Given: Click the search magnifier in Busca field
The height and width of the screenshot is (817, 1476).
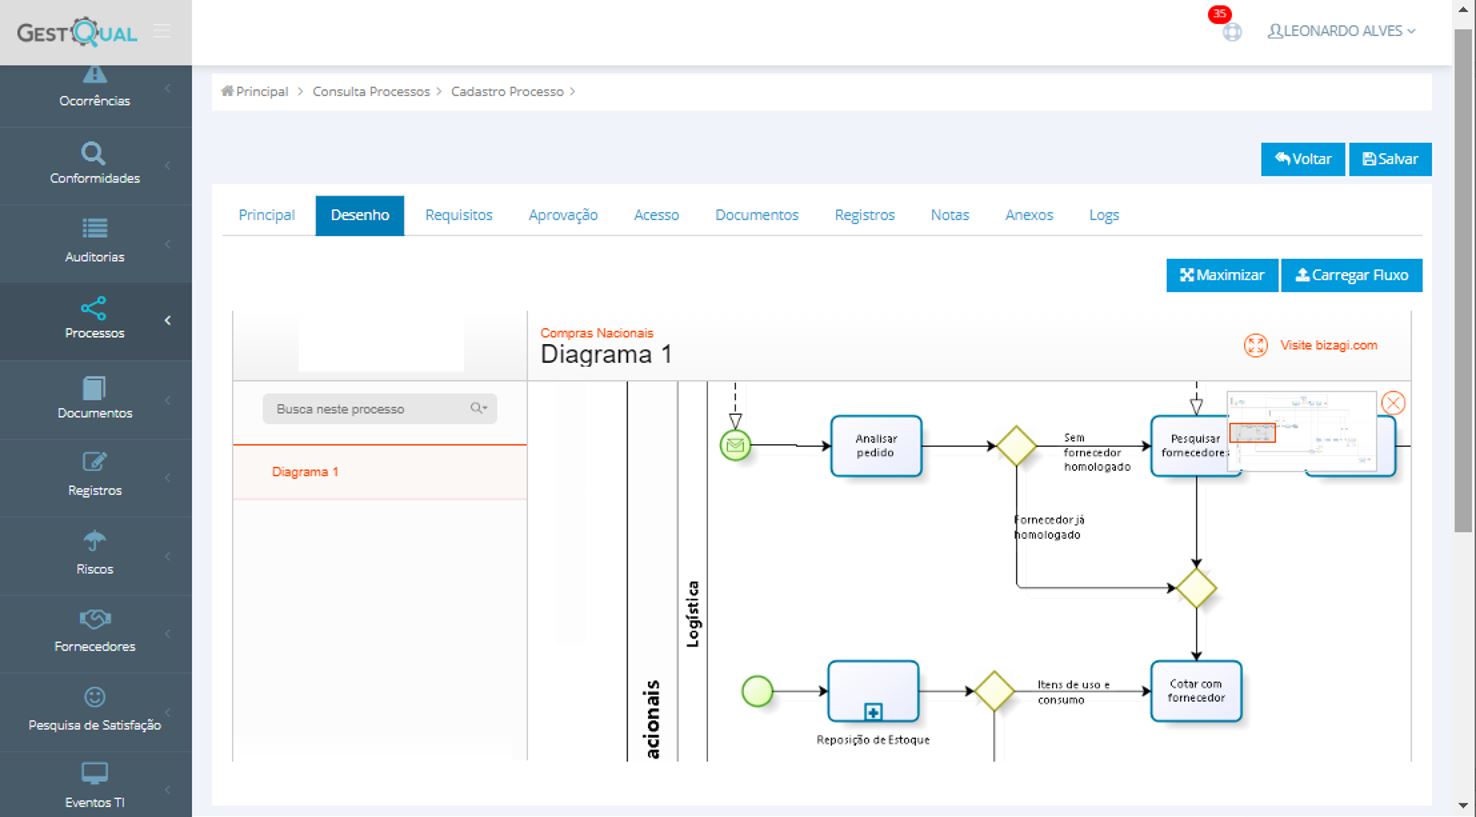Looking at the screenshot, I should click(x=479, y=408).
